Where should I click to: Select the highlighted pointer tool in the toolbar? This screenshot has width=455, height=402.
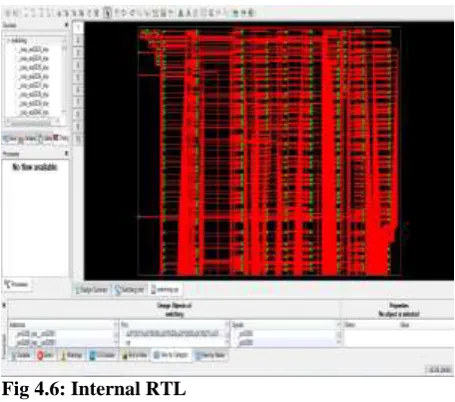(x=107, y=13)
